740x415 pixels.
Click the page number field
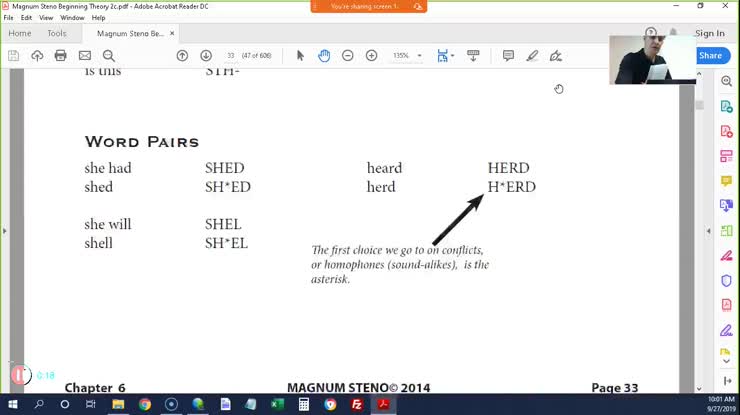(x=230, y=56)
